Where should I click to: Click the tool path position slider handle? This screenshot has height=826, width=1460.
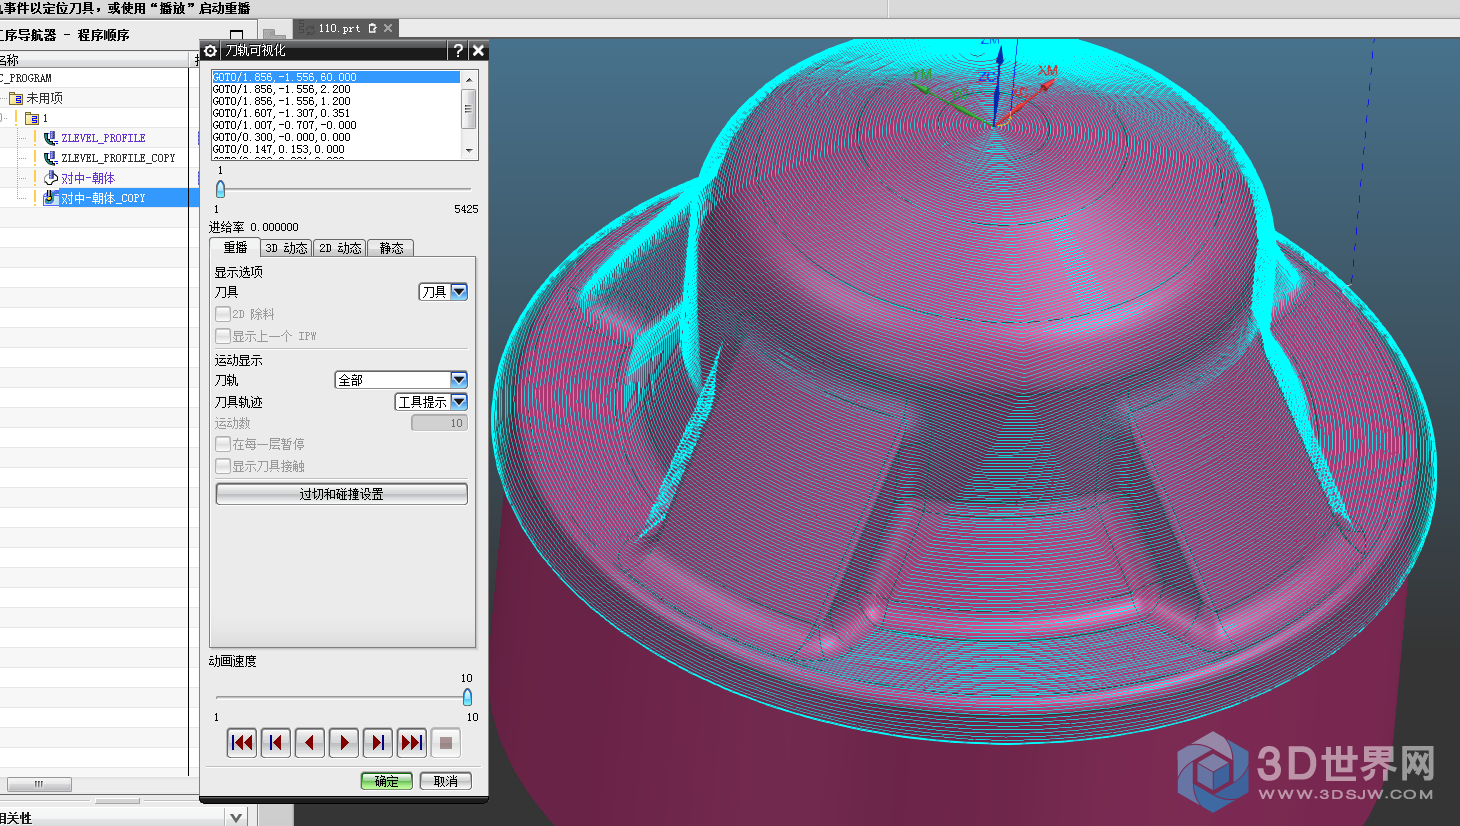220,188
